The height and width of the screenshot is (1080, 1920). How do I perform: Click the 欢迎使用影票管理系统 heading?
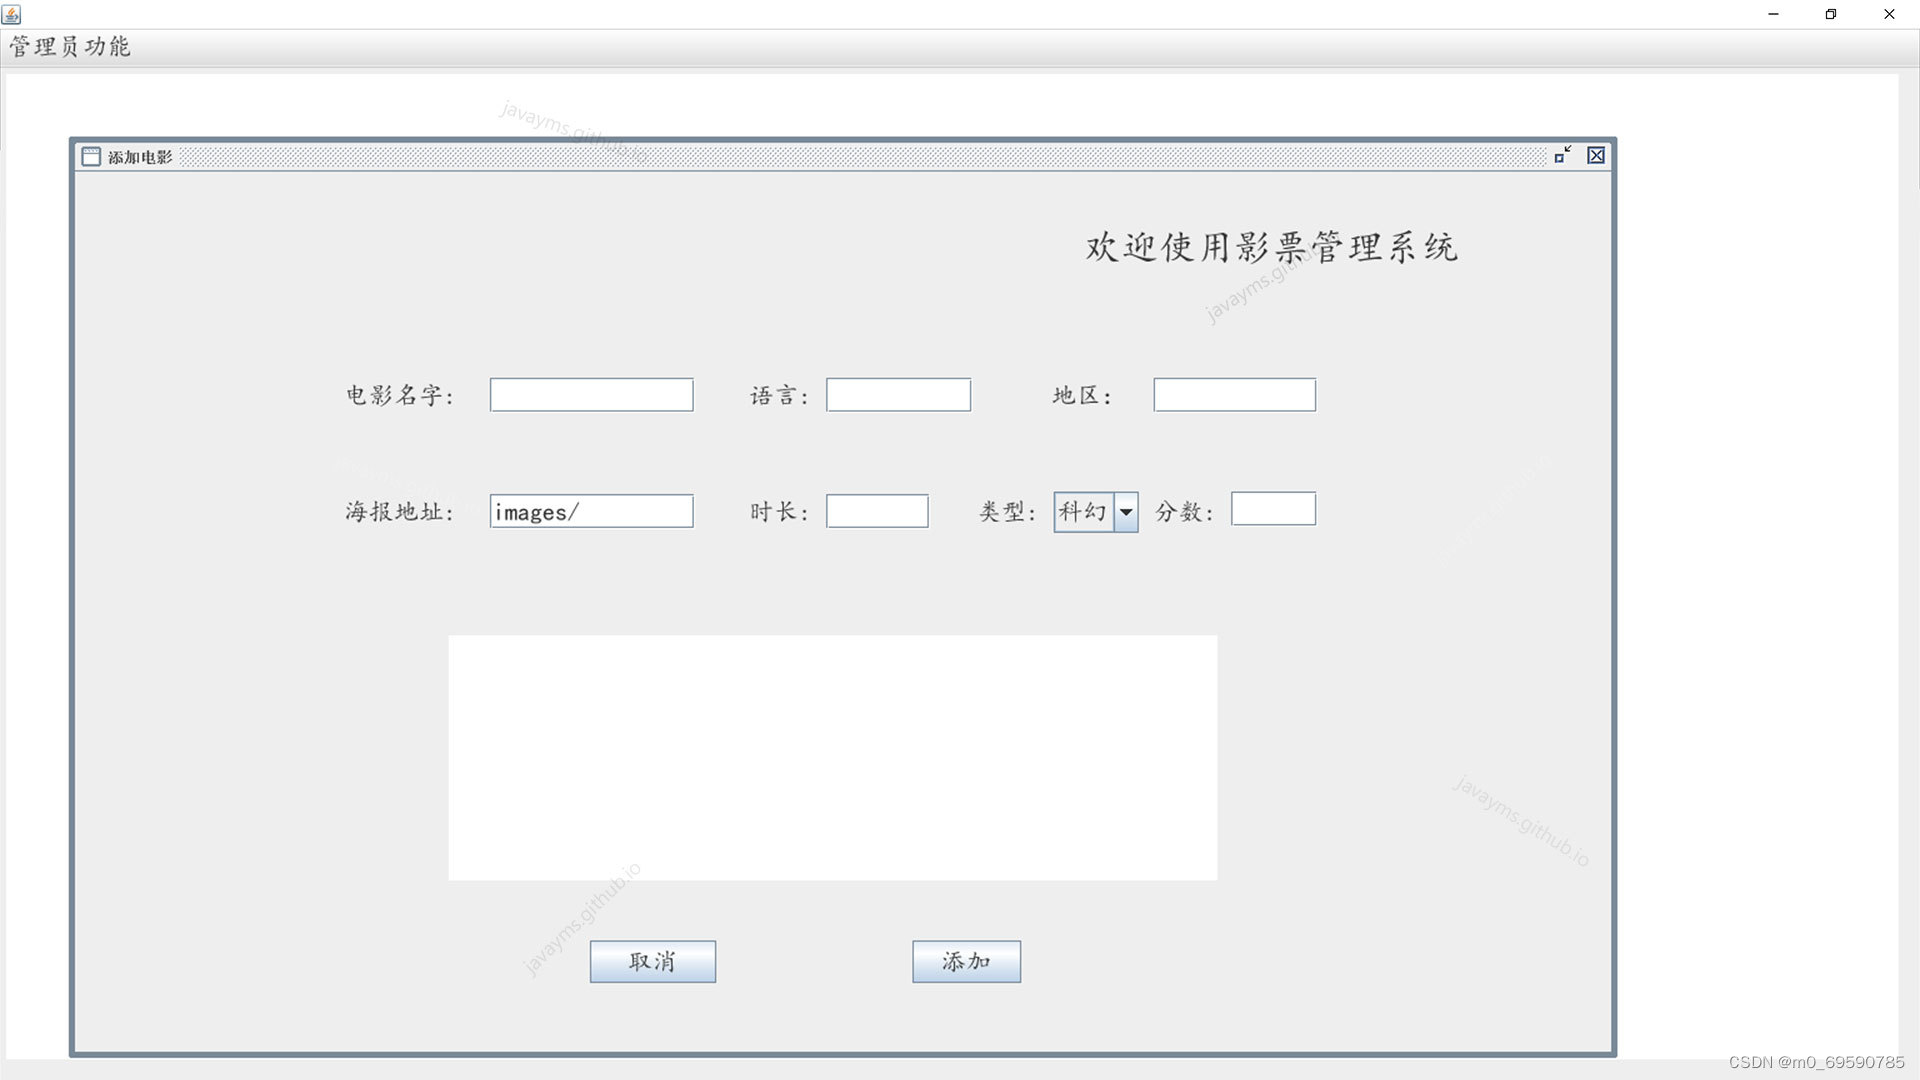(1272, 247)
